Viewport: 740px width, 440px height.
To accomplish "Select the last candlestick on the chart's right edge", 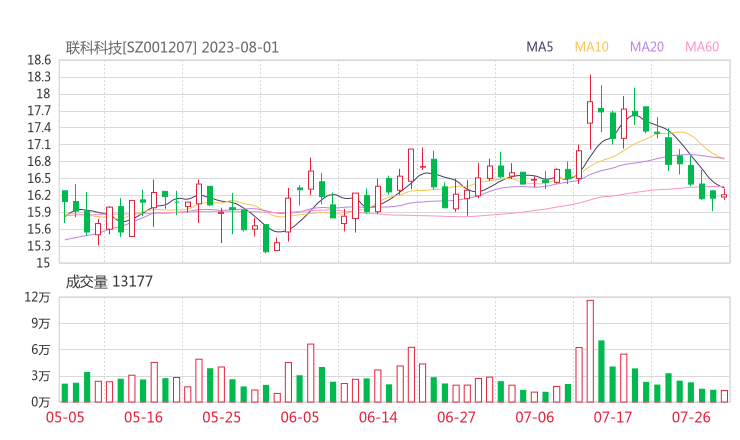I will 724,195.
